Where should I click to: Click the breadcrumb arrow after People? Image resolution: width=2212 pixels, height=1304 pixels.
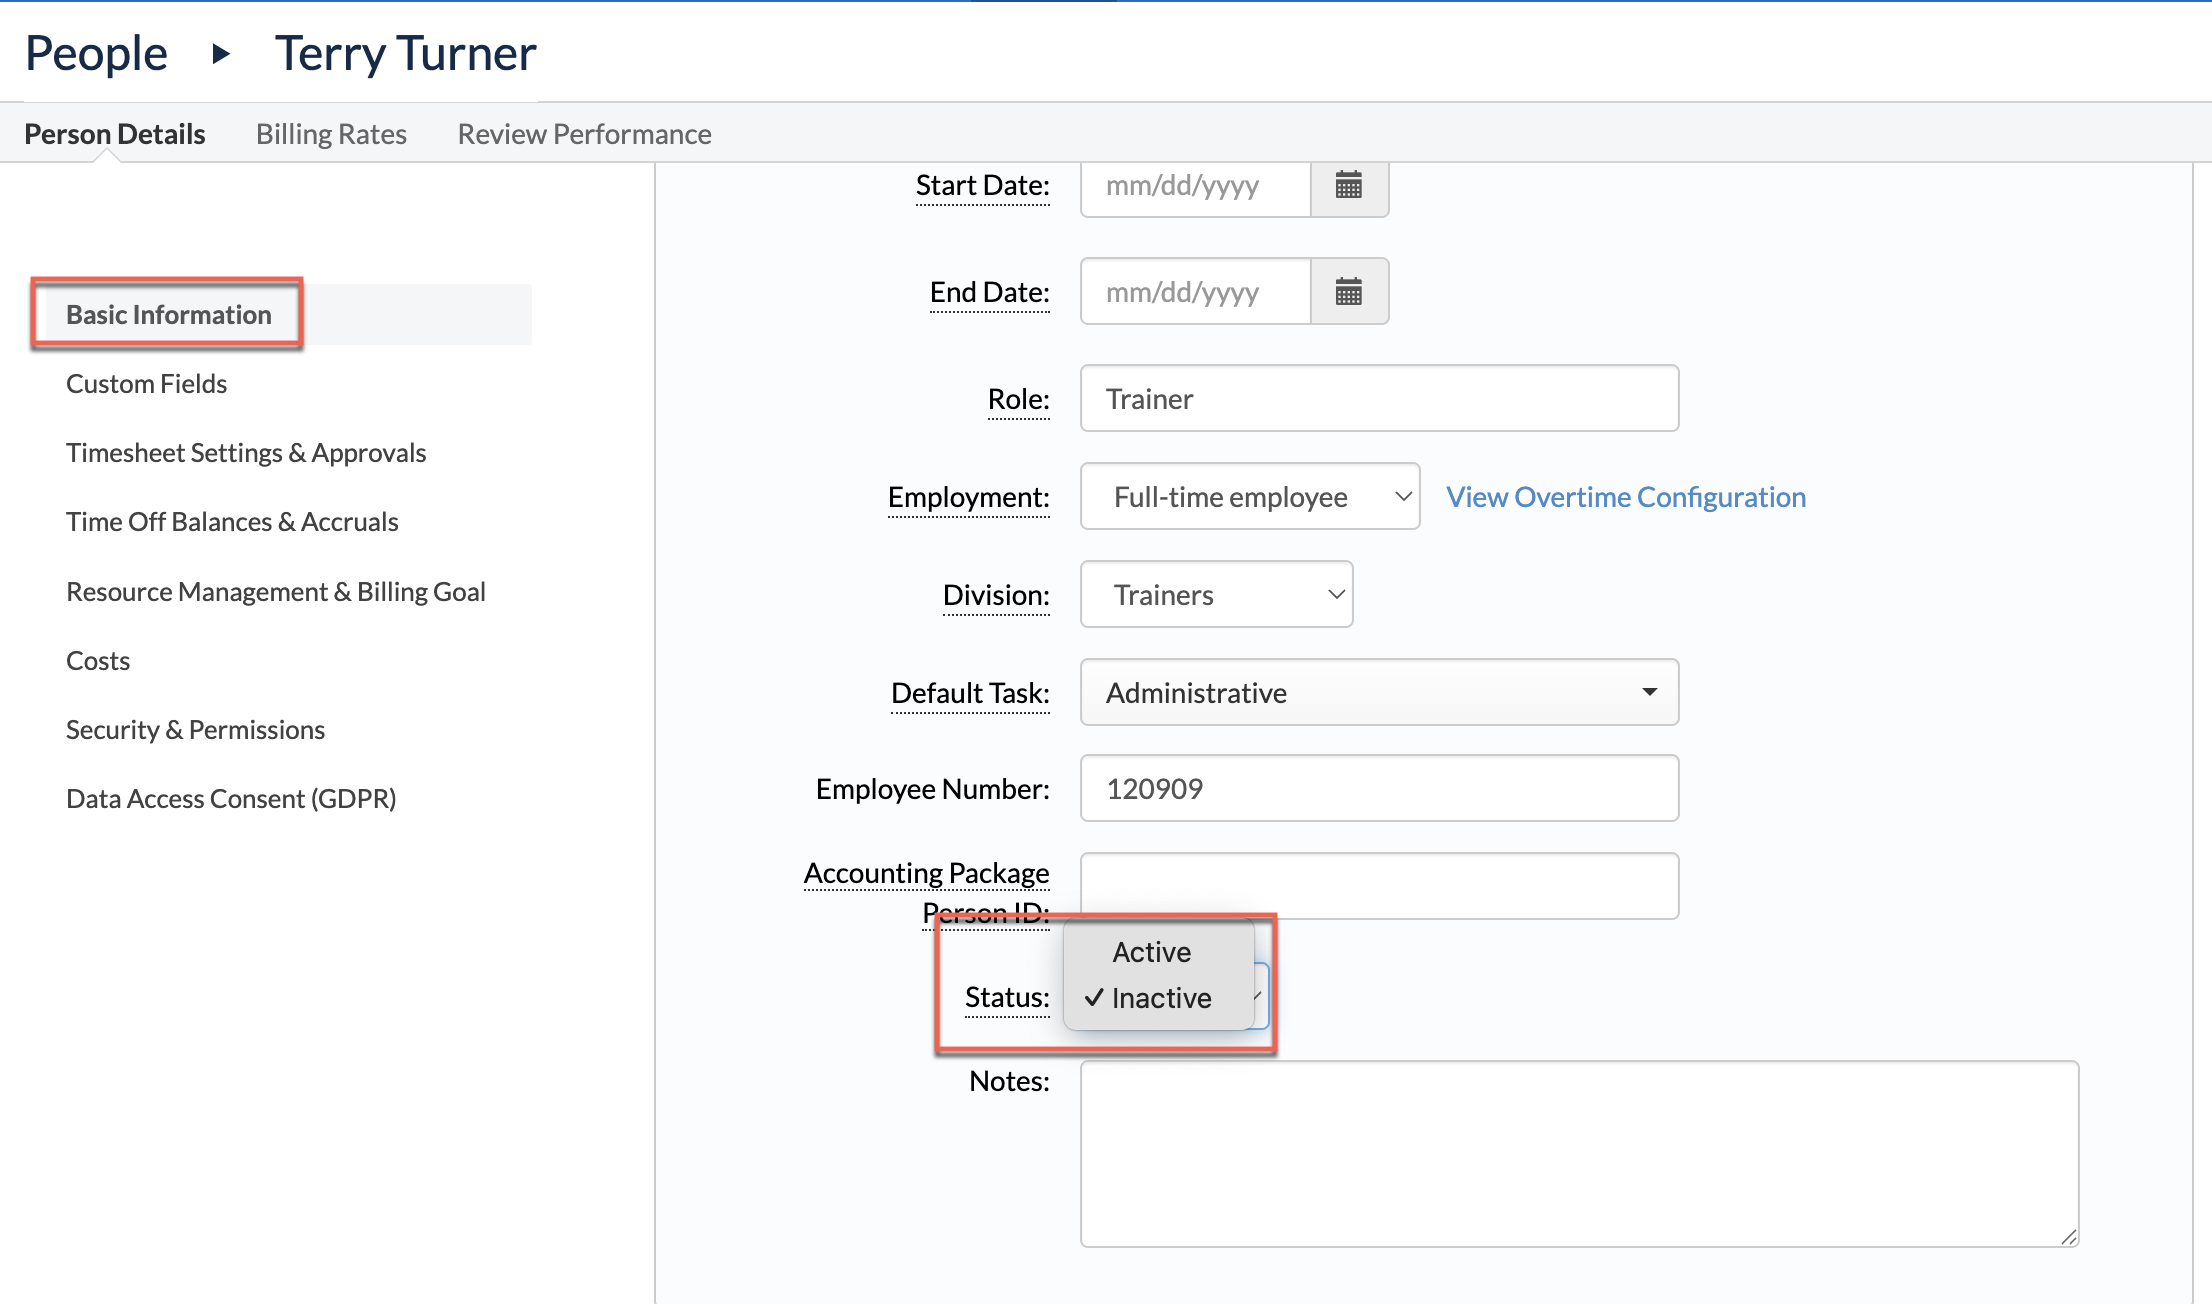(x=219, y=54)
